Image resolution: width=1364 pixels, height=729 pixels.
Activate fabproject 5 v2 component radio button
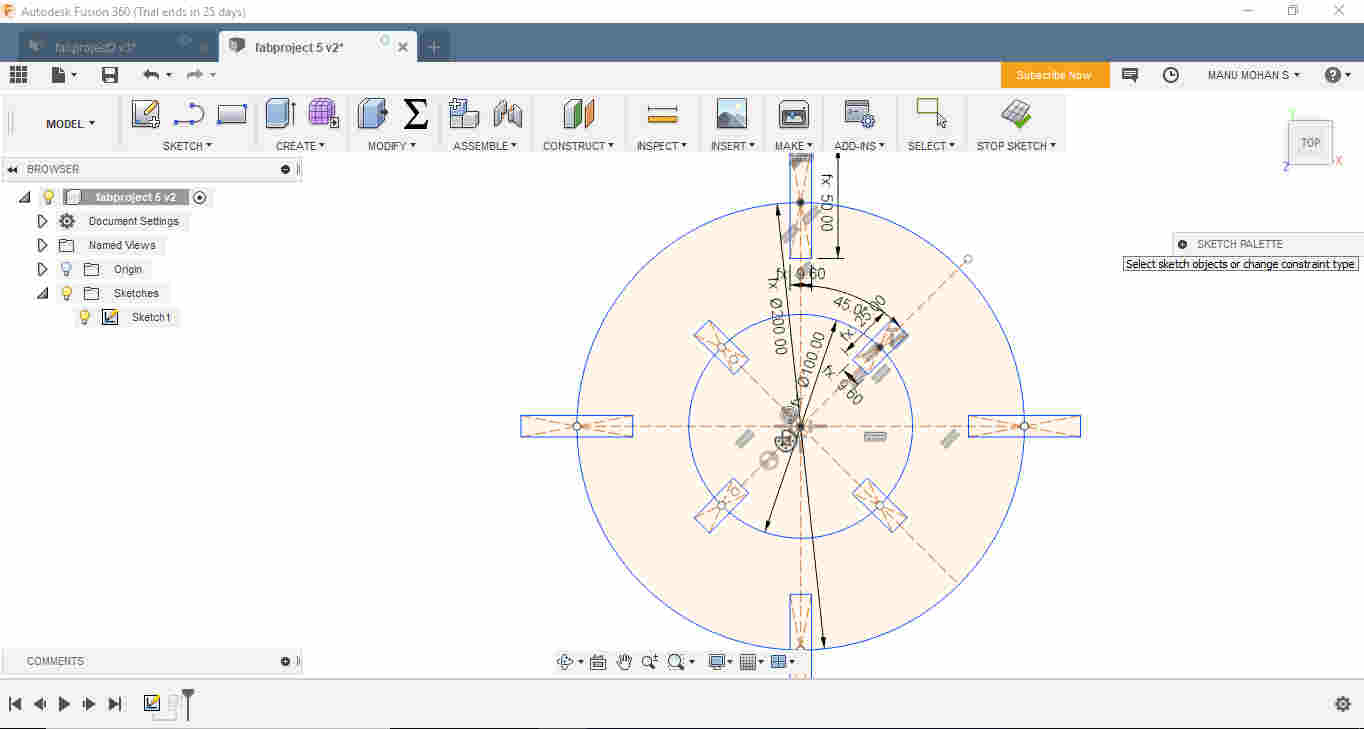tap(199, 197)
